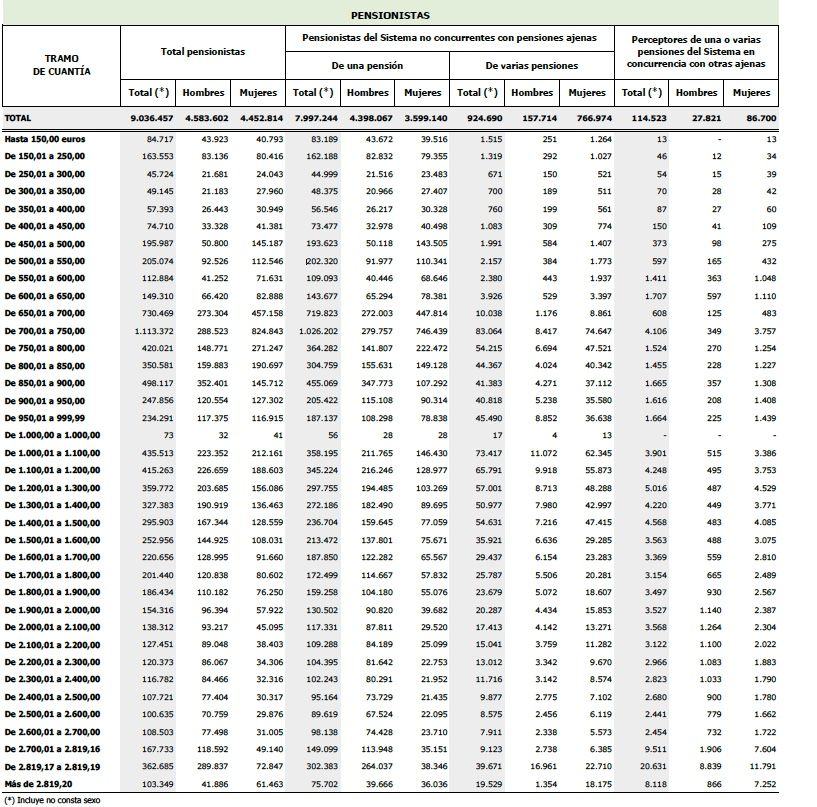Image resolution: width=817 pixels, height=807 pixels.
Task: Select the TRAMO DE CUANTÍA column header
Action: 61,65
